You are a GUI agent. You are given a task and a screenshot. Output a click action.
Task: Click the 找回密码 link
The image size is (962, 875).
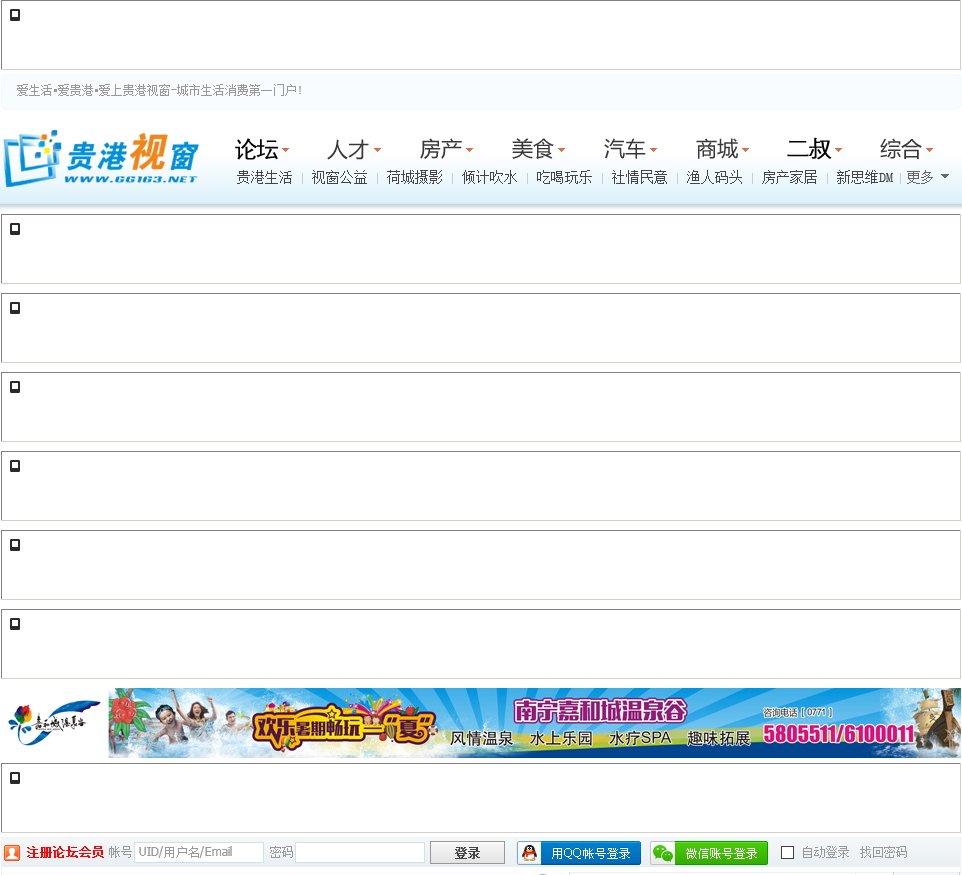pos(883,852)
